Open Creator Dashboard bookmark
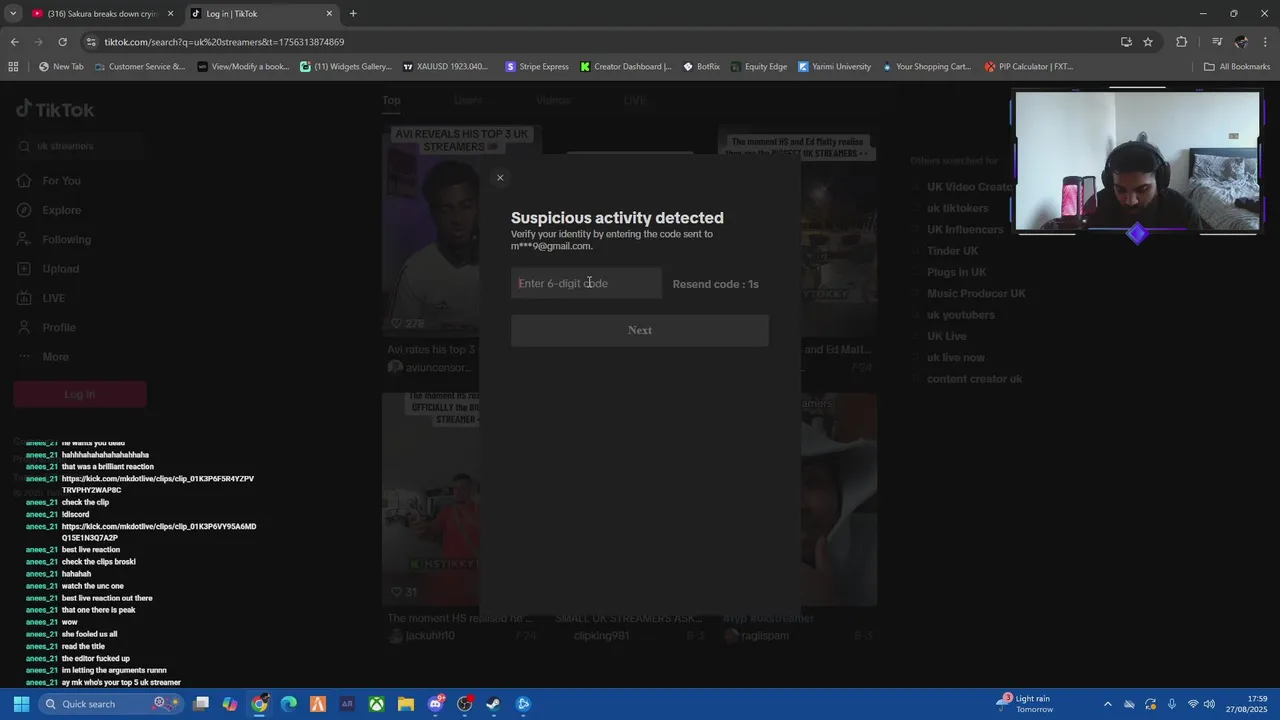1280x720 pixels. (x=626, y=67)
